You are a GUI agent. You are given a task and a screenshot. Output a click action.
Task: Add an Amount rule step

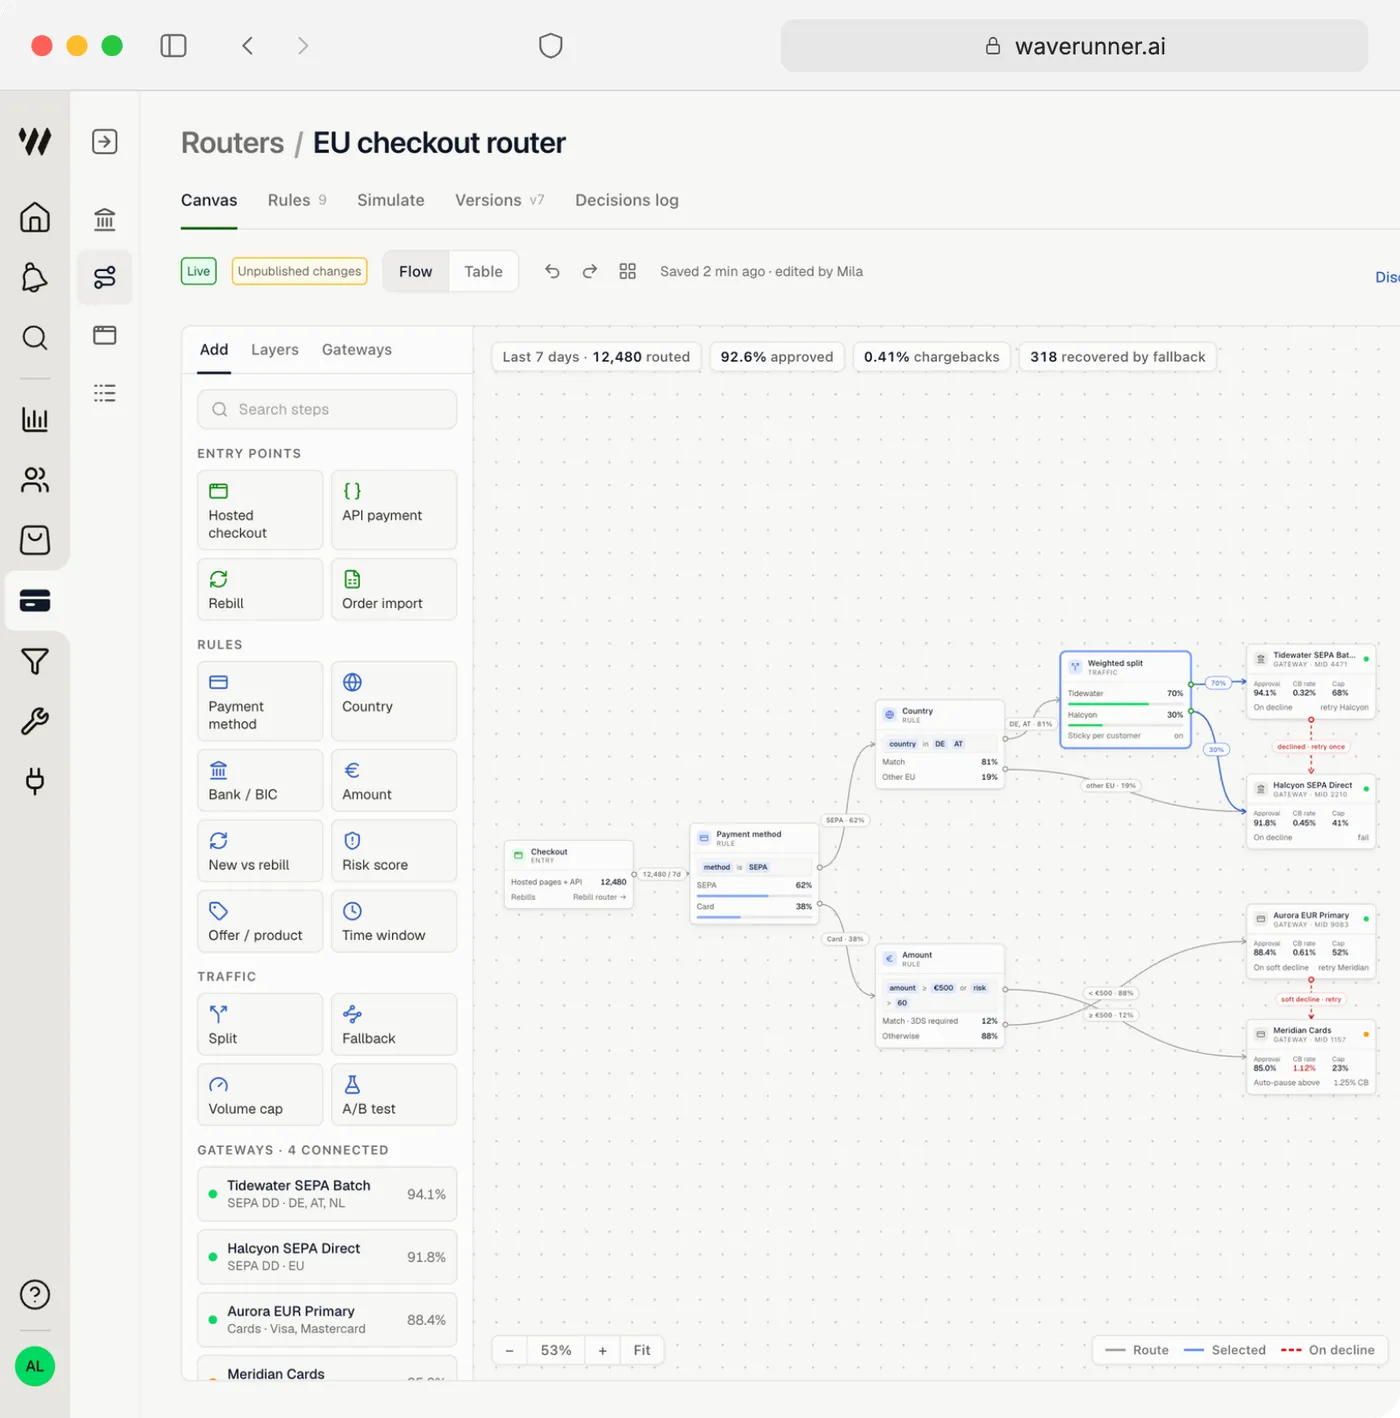tap(394, 780)
